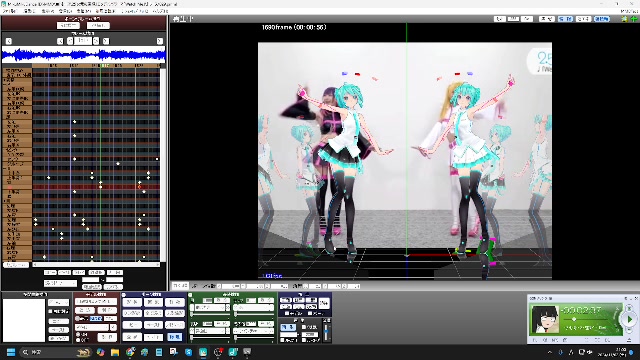This screenshot has height=360, width=640.
Task: Show hidden system tray icons
Action: (550, 352)
